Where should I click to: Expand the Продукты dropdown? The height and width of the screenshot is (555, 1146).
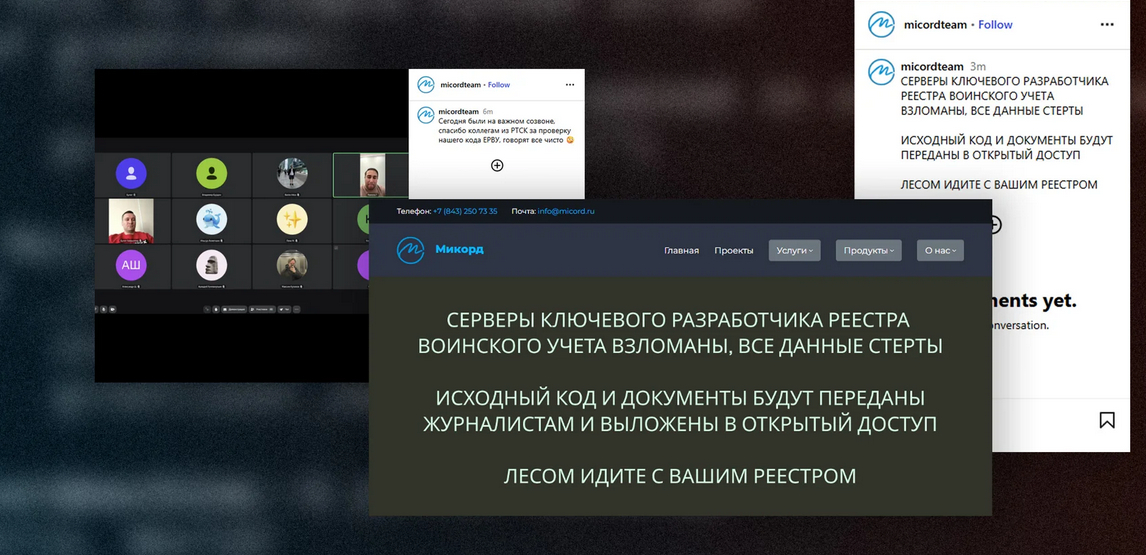coord(868,250)
